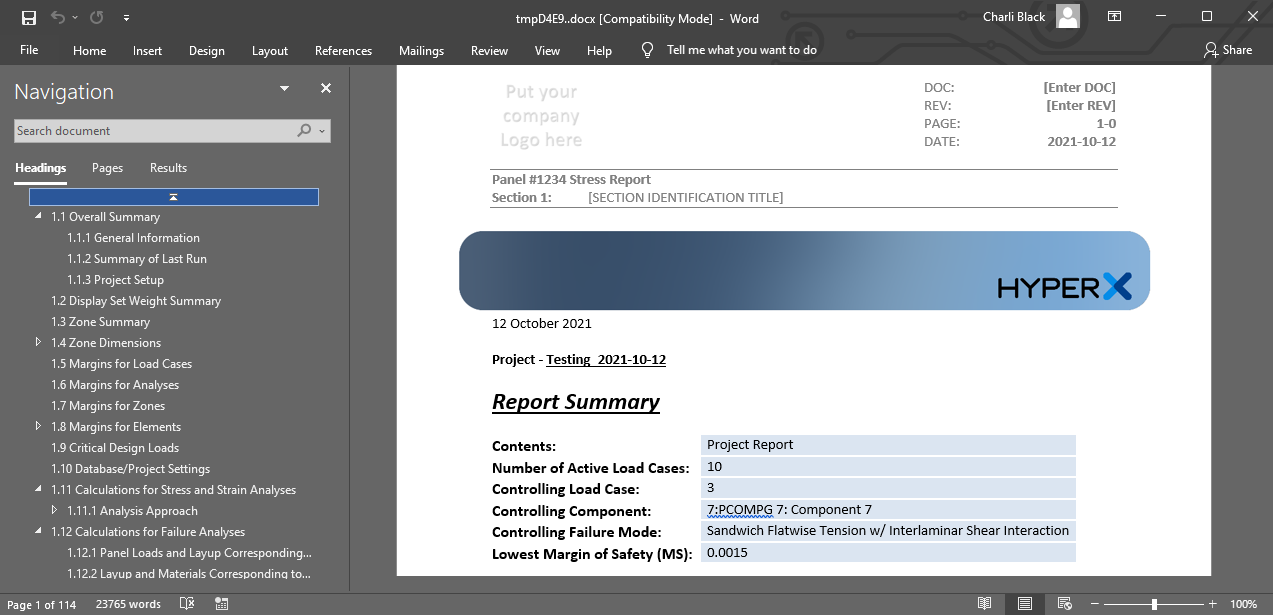This screenshot has height=615, width=1273.
Task: Switch to Web Layout view
Action: [1065, 604]
